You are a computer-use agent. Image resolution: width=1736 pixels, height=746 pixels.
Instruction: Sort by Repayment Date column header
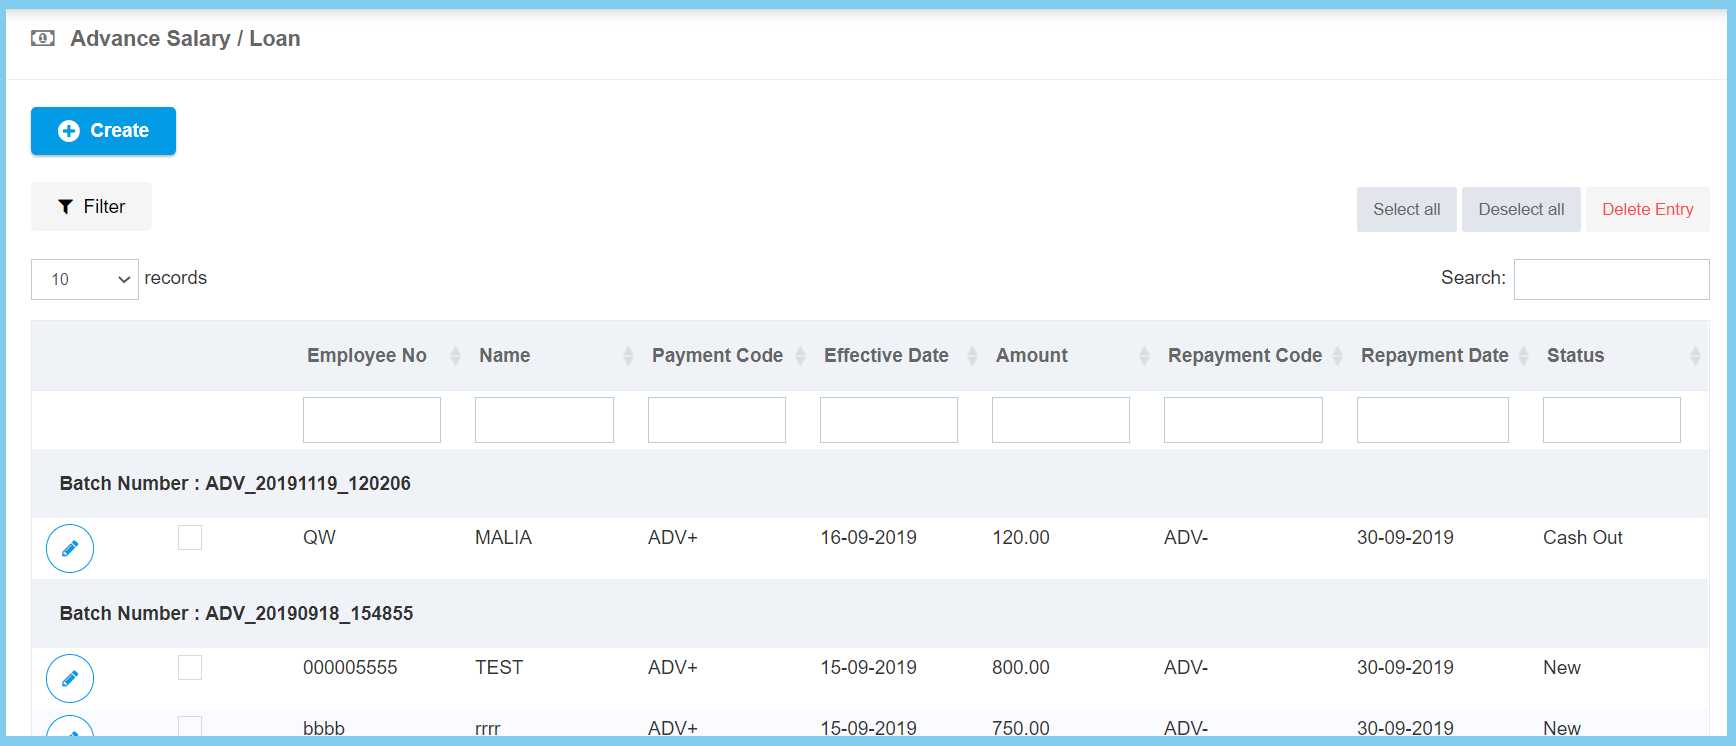pyautogui.click(x=1434, y=356)
